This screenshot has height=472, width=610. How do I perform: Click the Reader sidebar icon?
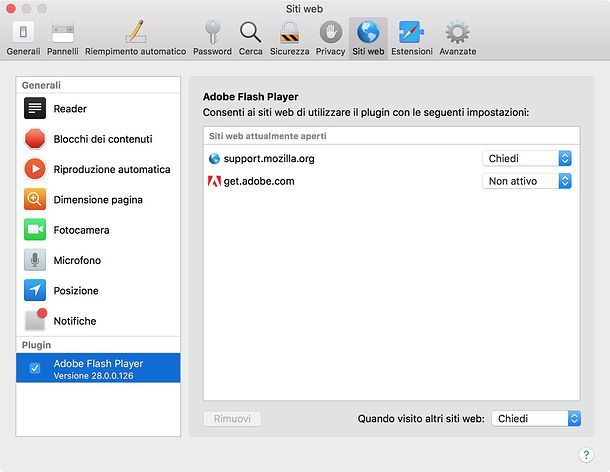tap(35, 108)
